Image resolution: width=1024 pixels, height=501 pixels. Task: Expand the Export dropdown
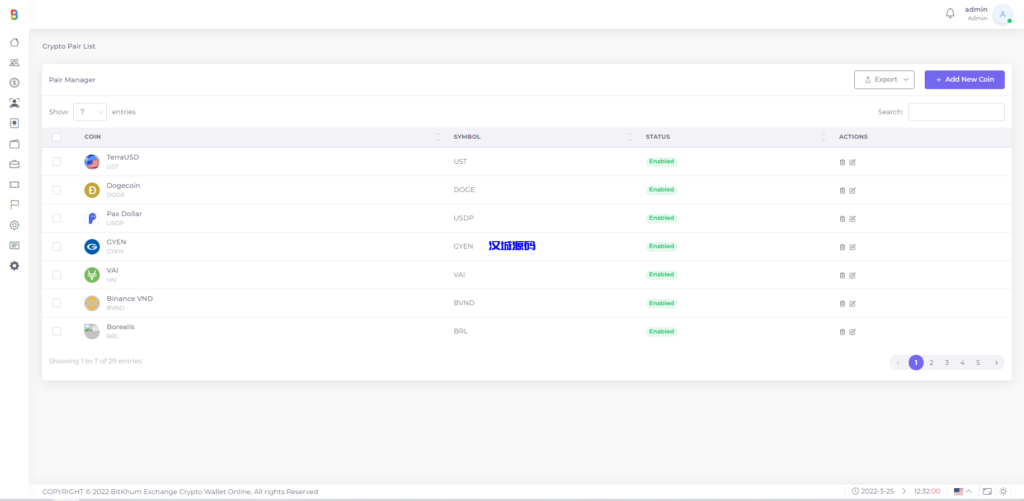(884, 80)
